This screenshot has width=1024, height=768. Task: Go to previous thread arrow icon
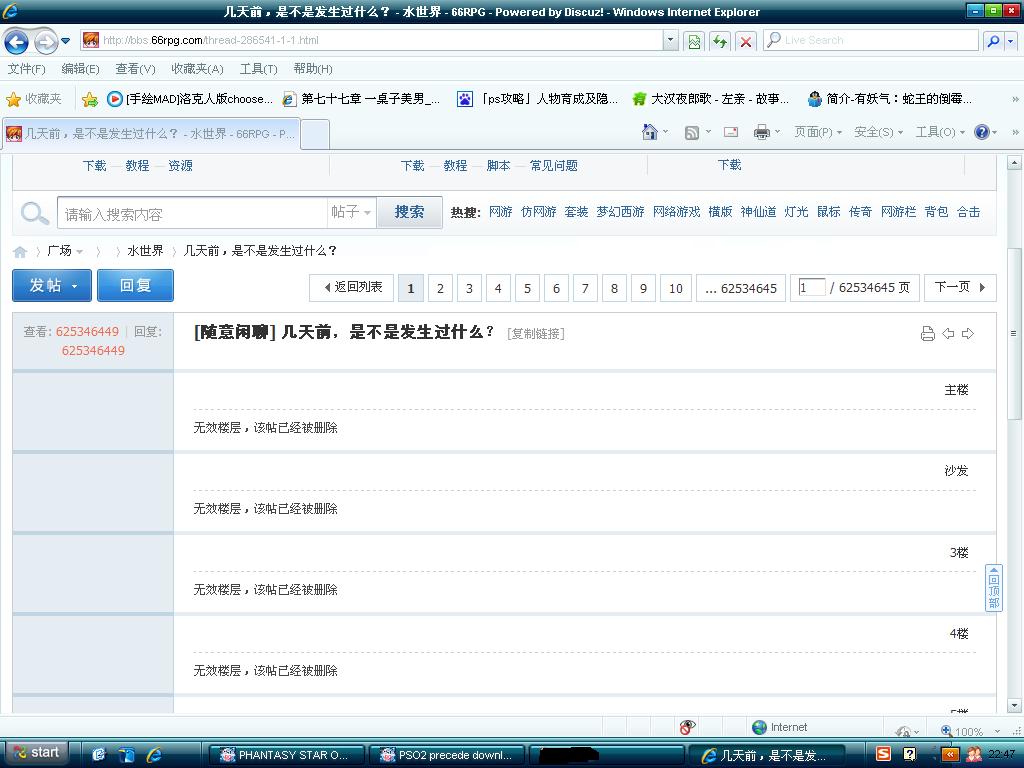click(948, 334)
